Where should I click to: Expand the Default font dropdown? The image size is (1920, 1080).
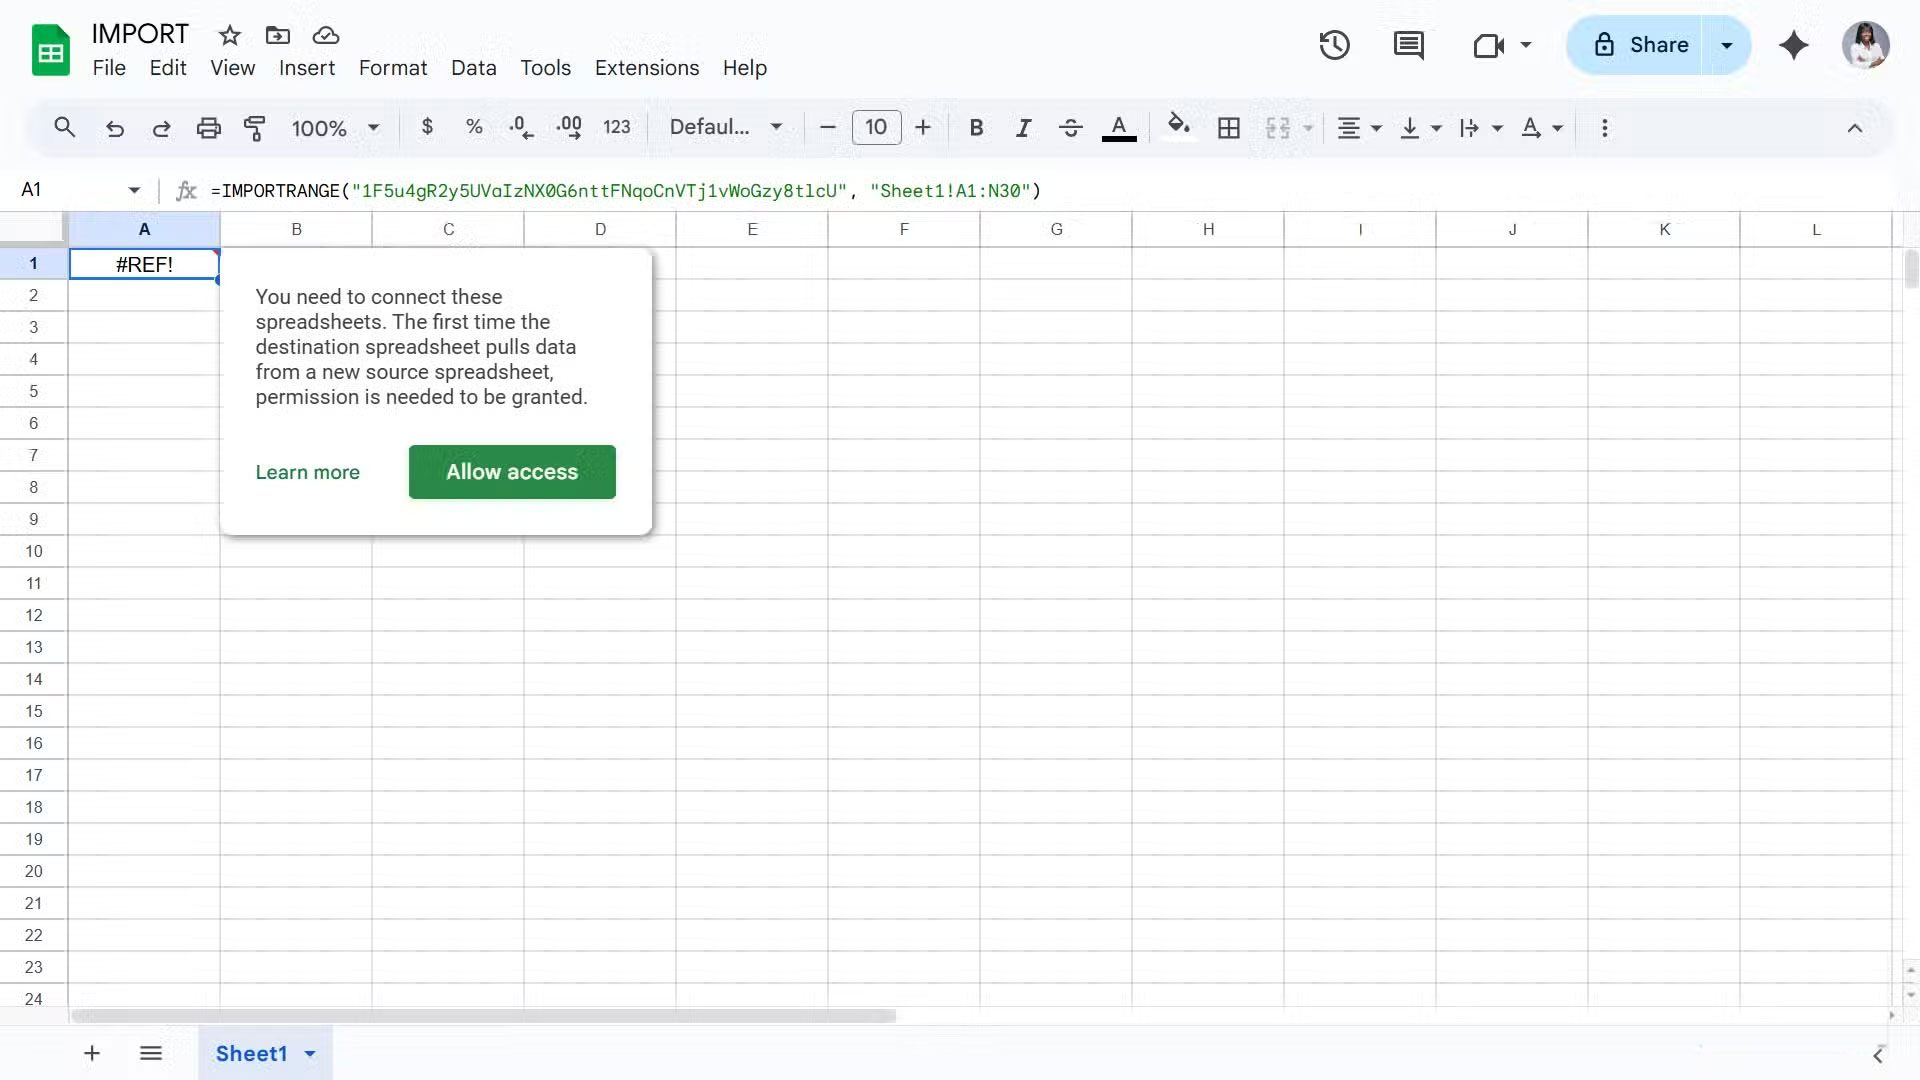tap(725, 127)
